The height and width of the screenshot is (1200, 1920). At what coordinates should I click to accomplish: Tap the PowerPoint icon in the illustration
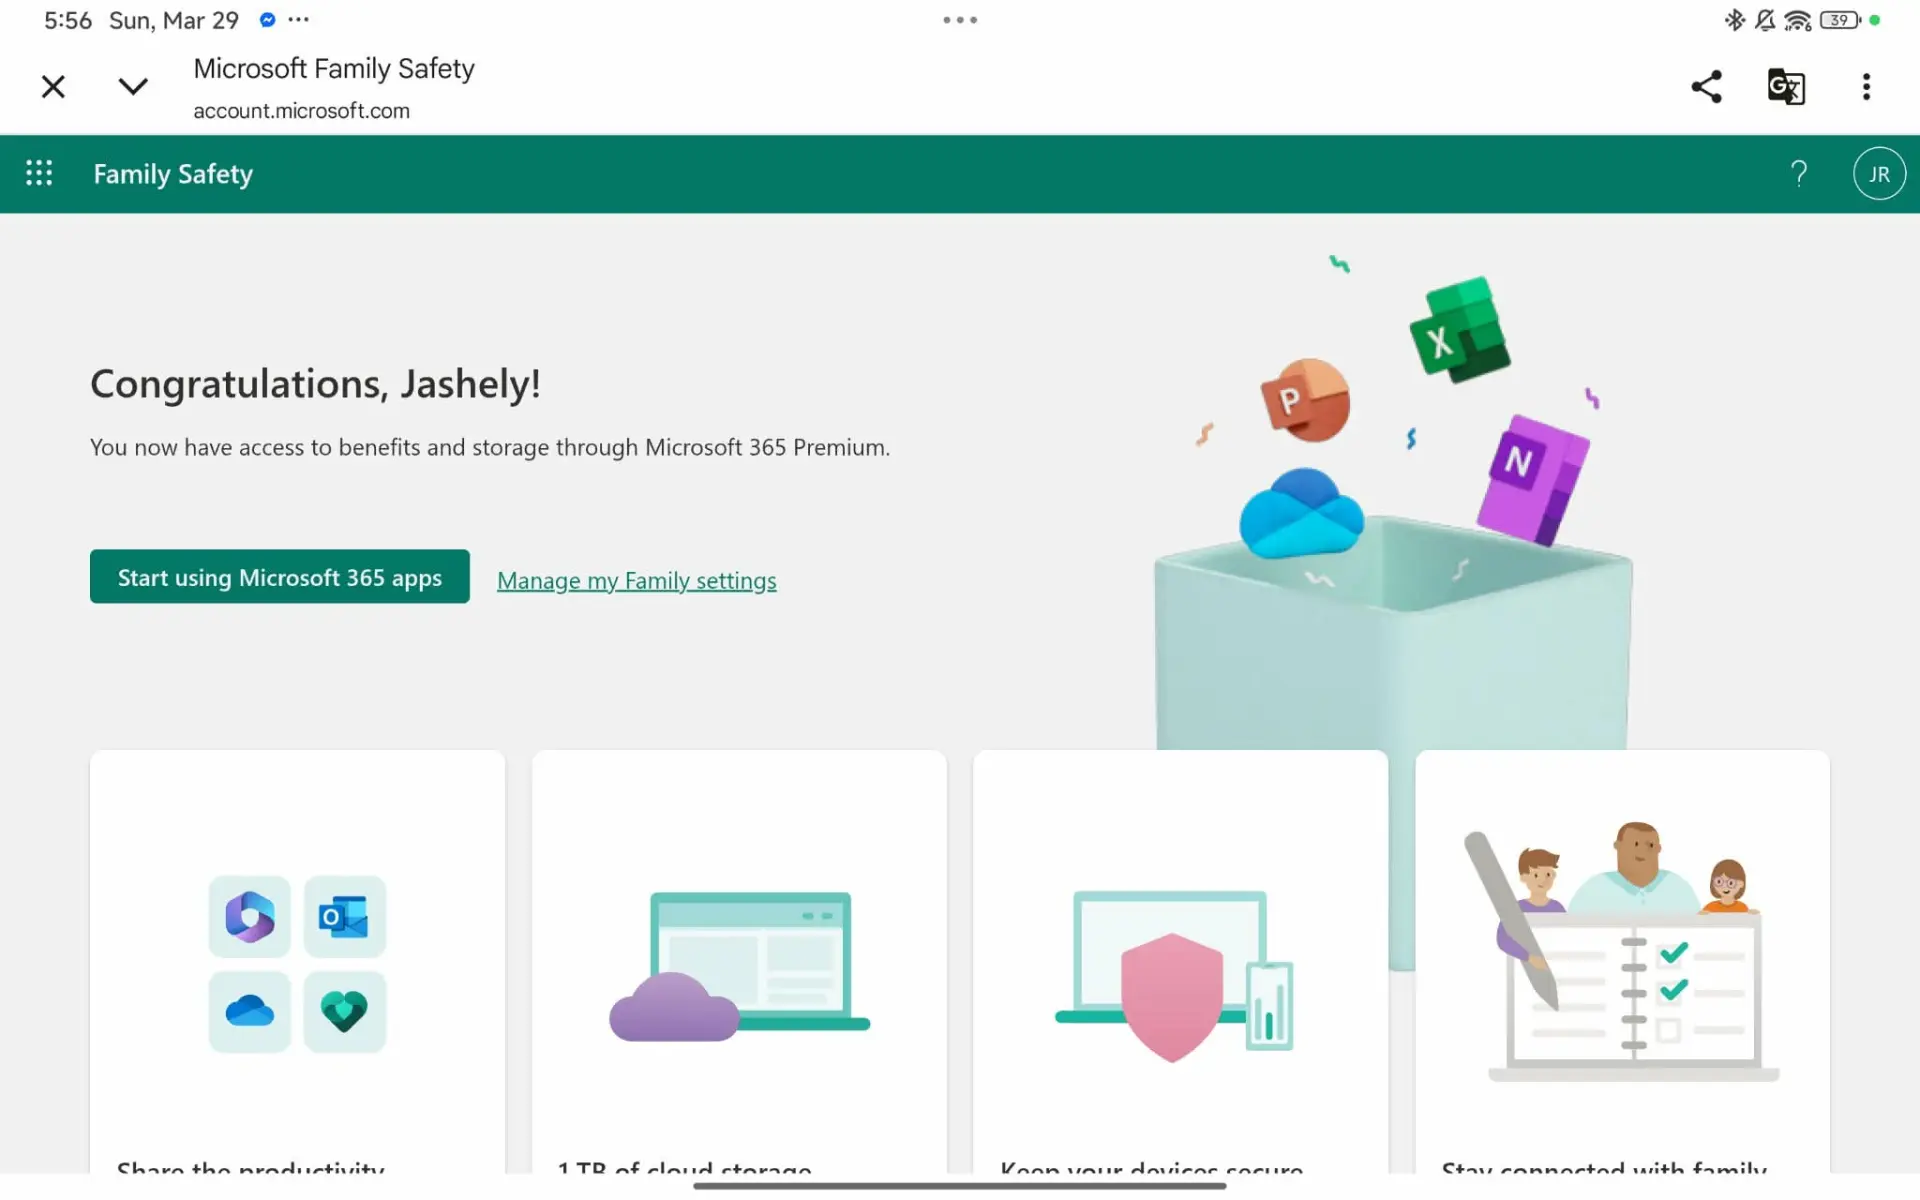pyautogui.click(x=1305, y=399)
